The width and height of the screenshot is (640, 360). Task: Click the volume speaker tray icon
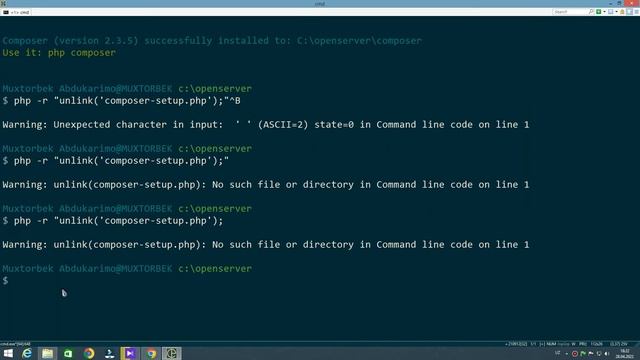pyautogui.click(x=607, y=354)
